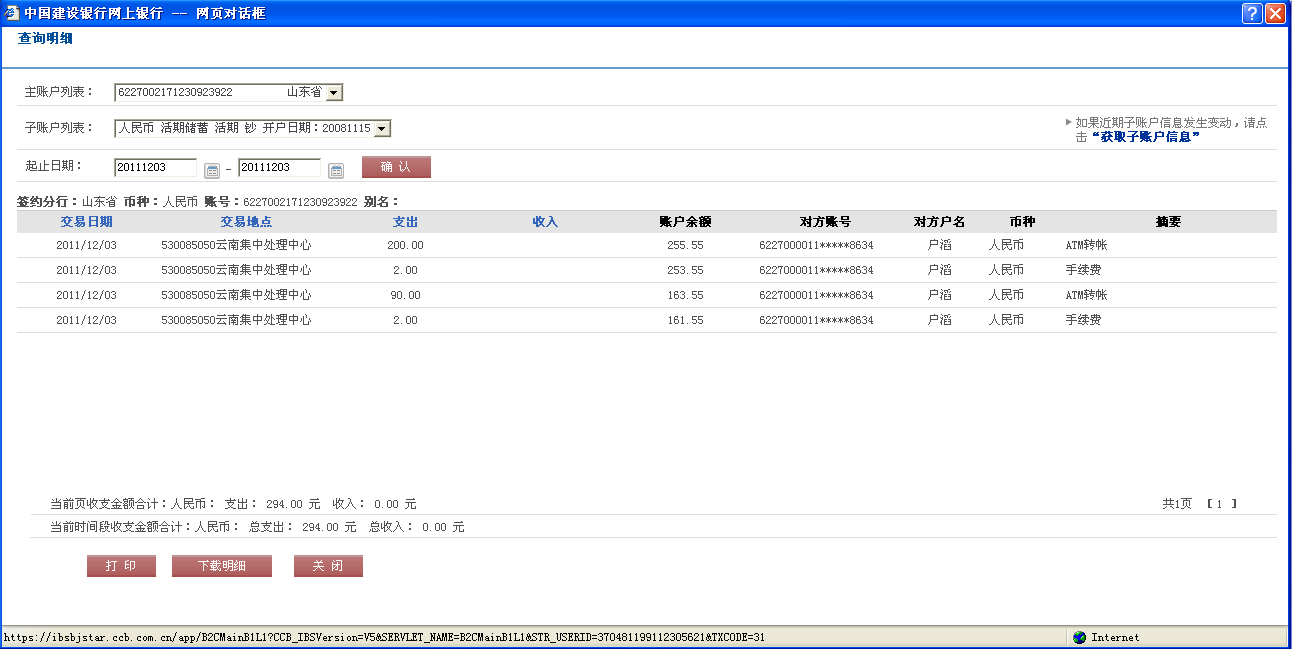
Task: Click the help question mark icon
Action: click(x=1252, y=13)
